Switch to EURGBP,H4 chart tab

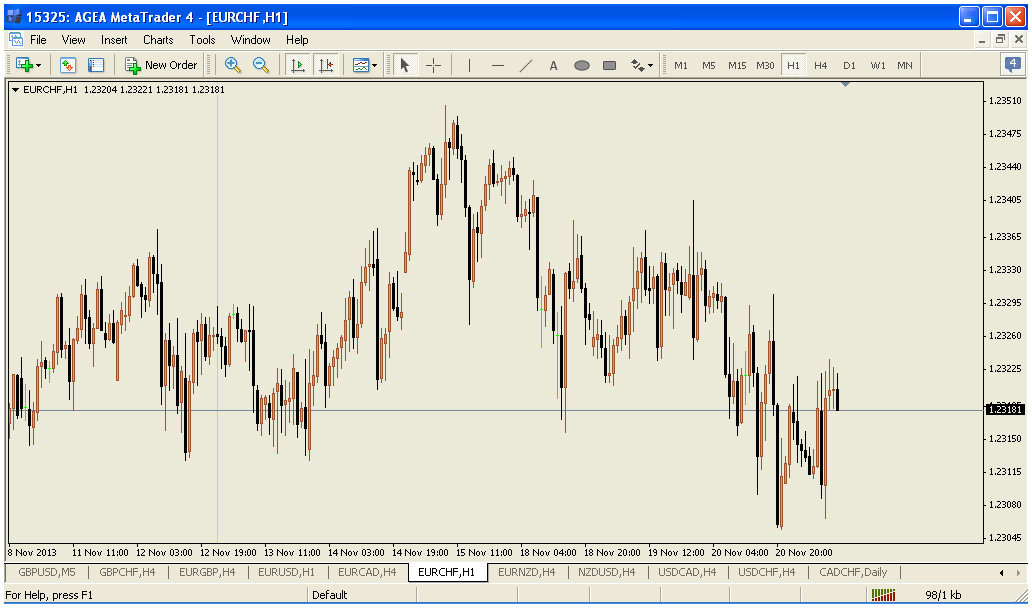click(207, 572)
